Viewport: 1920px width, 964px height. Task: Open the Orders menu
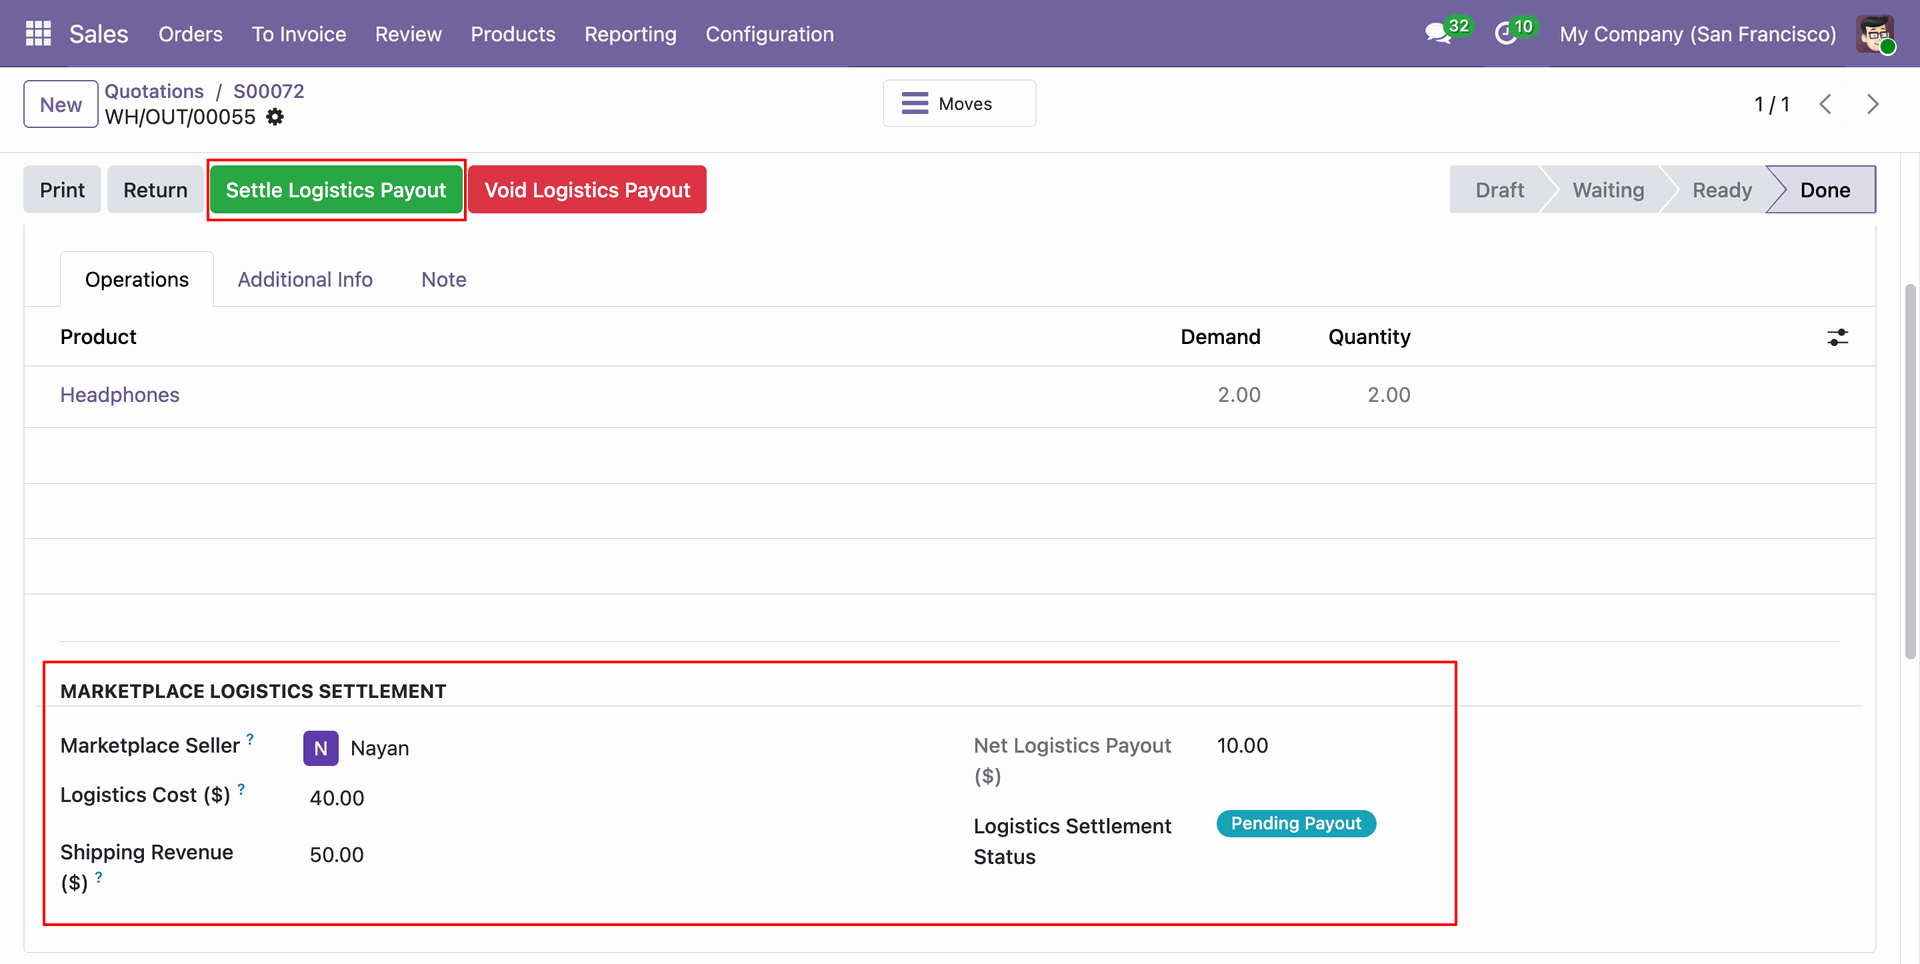coord(190,34)
